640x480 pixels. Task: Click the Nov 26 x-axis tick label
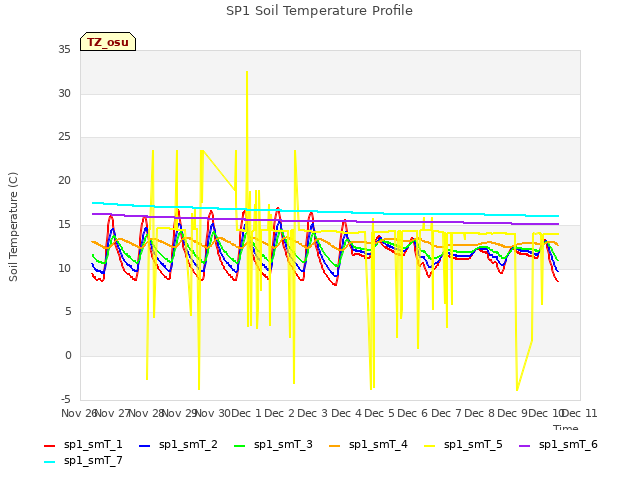[79, 413]
